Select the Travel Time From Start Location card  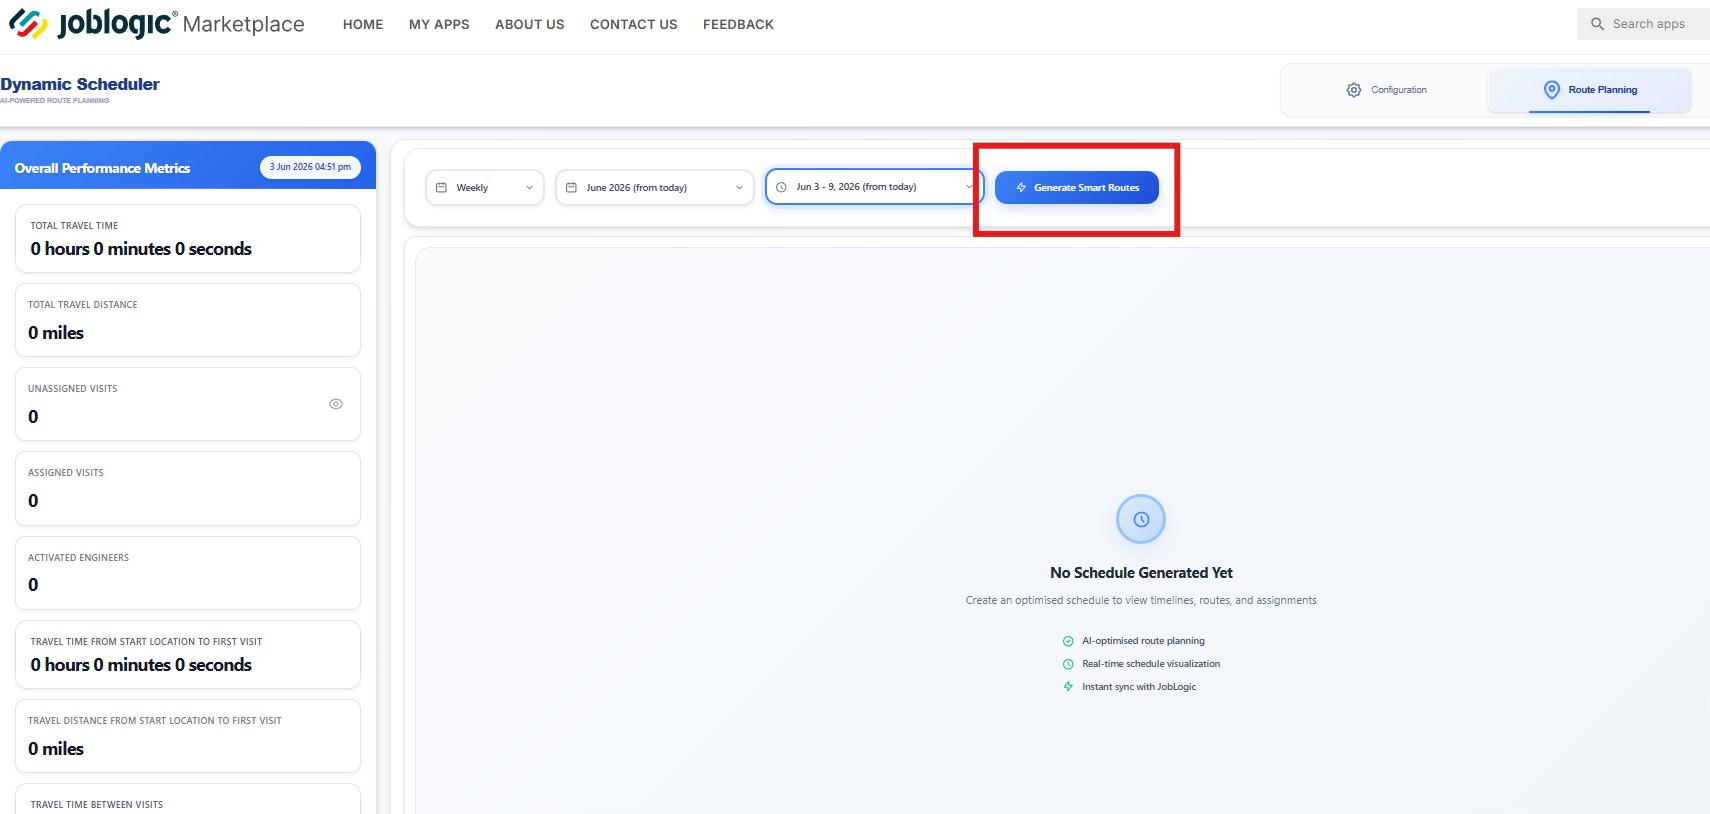[188, 655]
